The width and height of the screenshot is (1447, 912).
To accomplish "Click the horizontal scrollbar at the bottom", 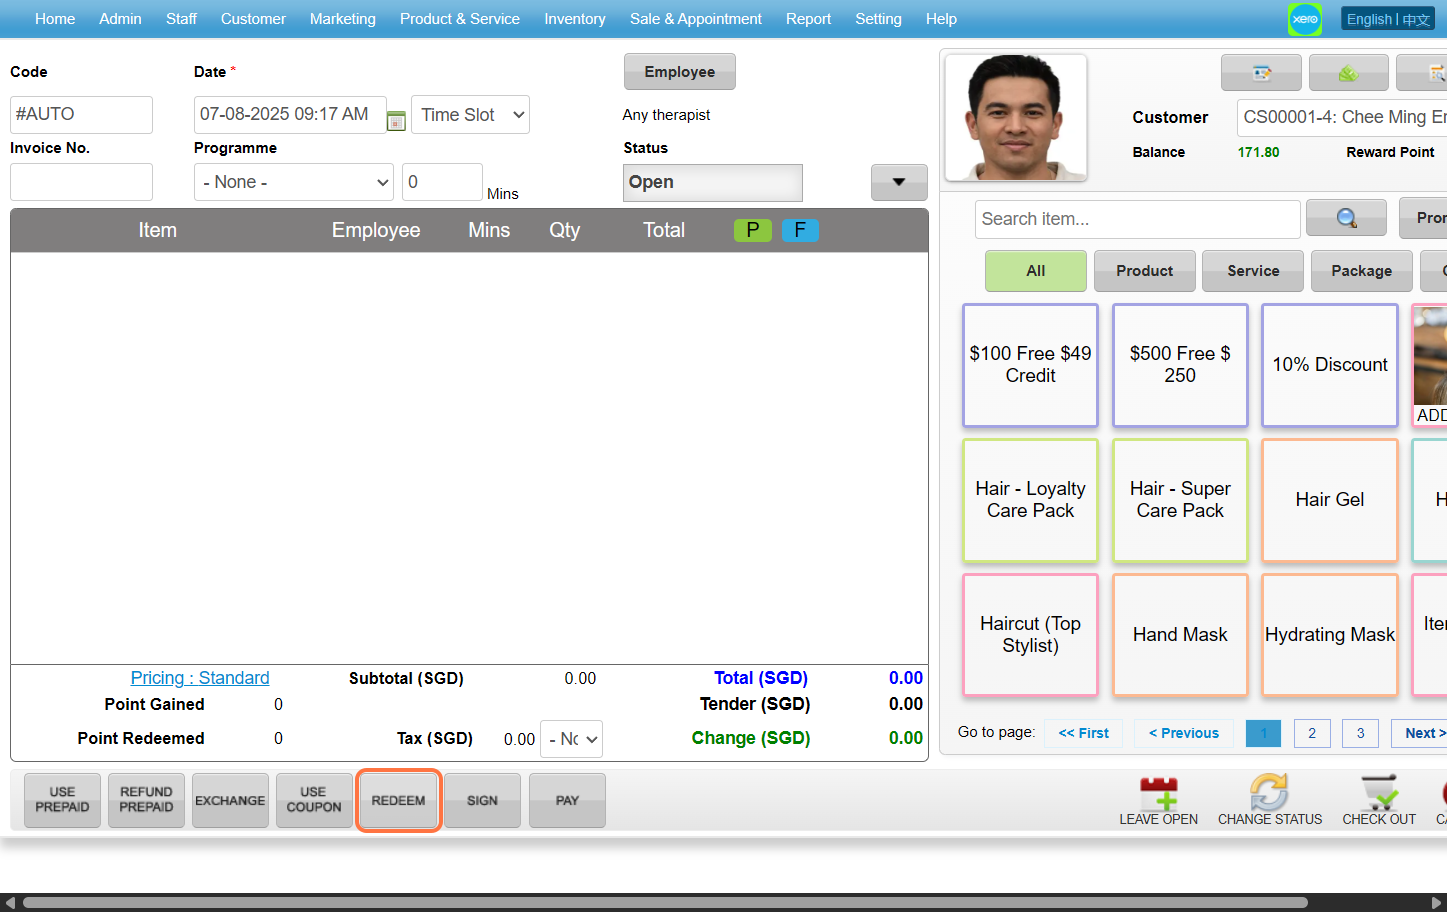I will coord(665,902).
